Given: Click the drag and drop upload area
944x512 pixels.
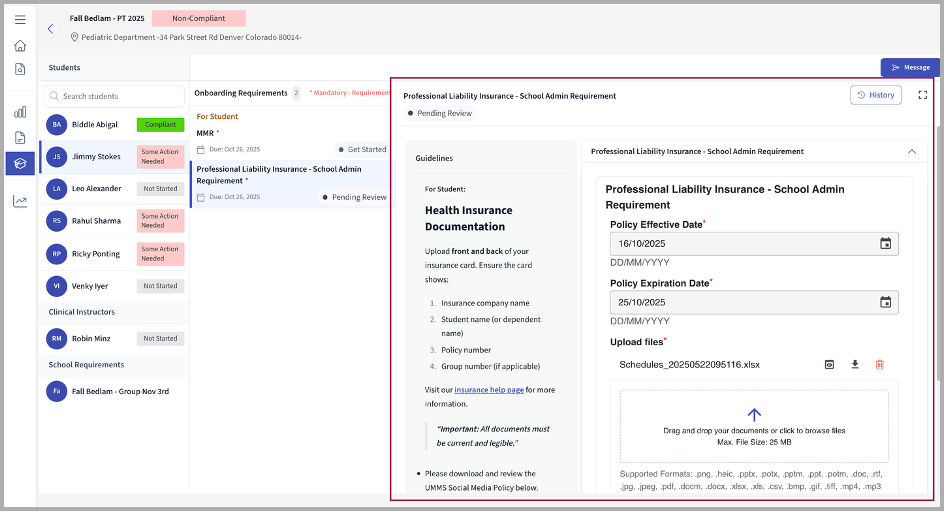Looking at the screenshot, I should pyautogui.click(x=754, y=425).
